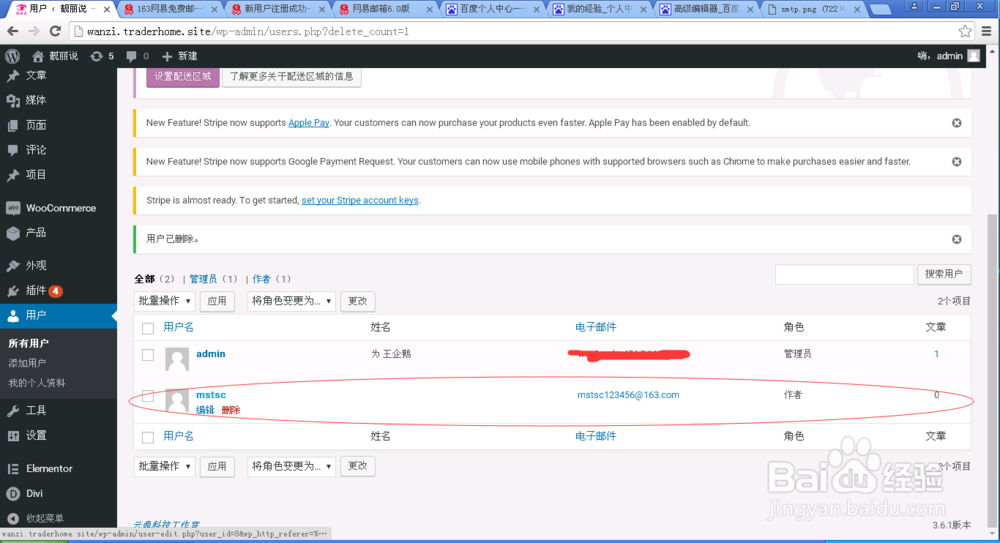Viewport: 1000px width, 543px height.
Task: Dismiss the Apple Pay Stripe notice
Action: click(x=957, y=123)
